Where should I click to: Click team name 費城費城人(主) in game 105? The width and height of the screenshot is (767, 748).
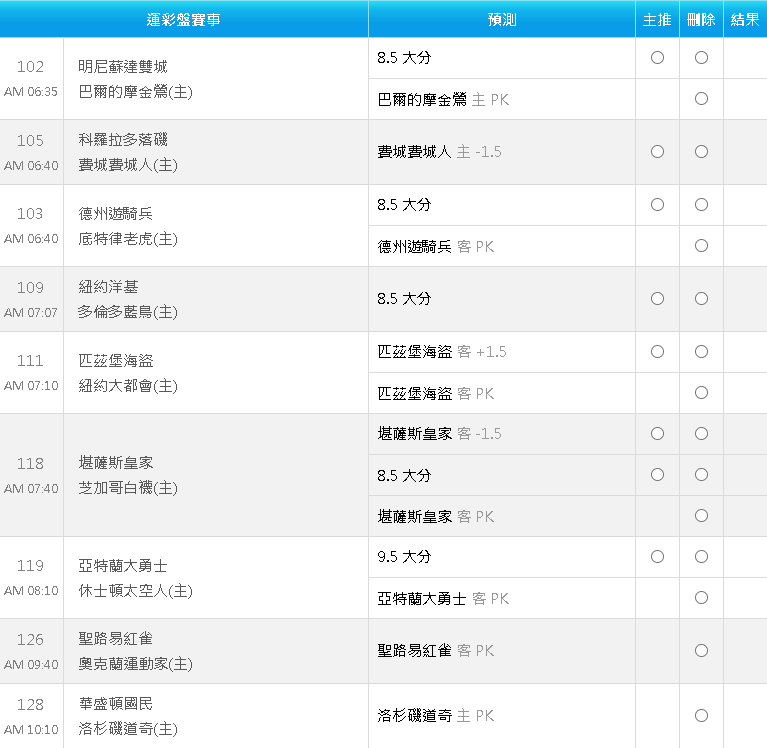pos(128,165)
